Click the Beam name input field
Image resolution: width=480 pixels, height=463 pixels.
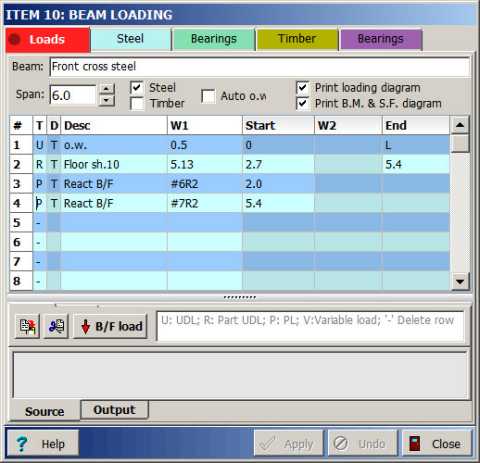(260, 67)
